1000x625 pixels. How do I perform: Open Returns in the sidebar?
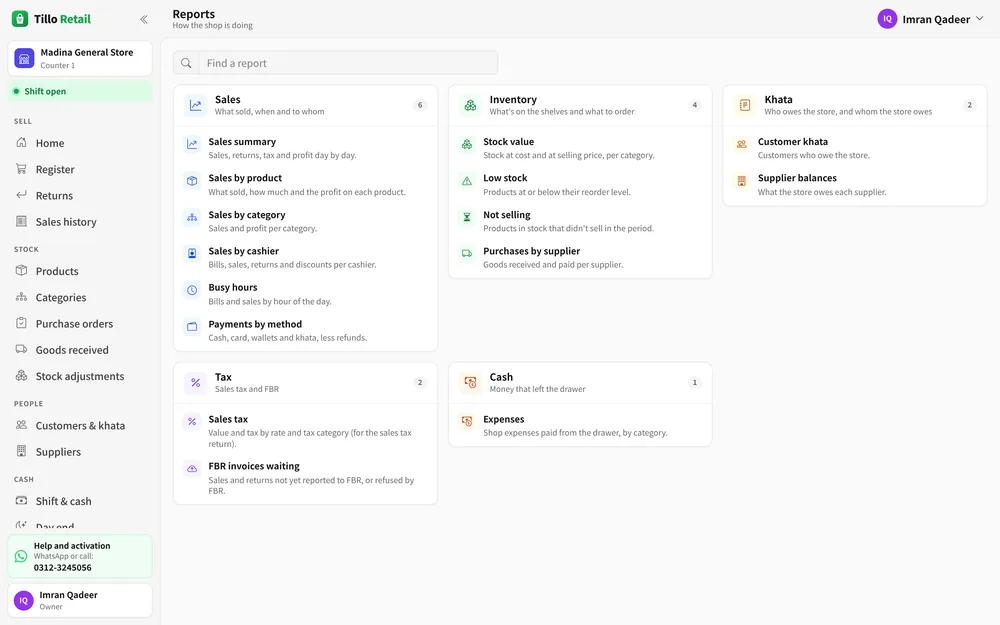pos(80,195)
